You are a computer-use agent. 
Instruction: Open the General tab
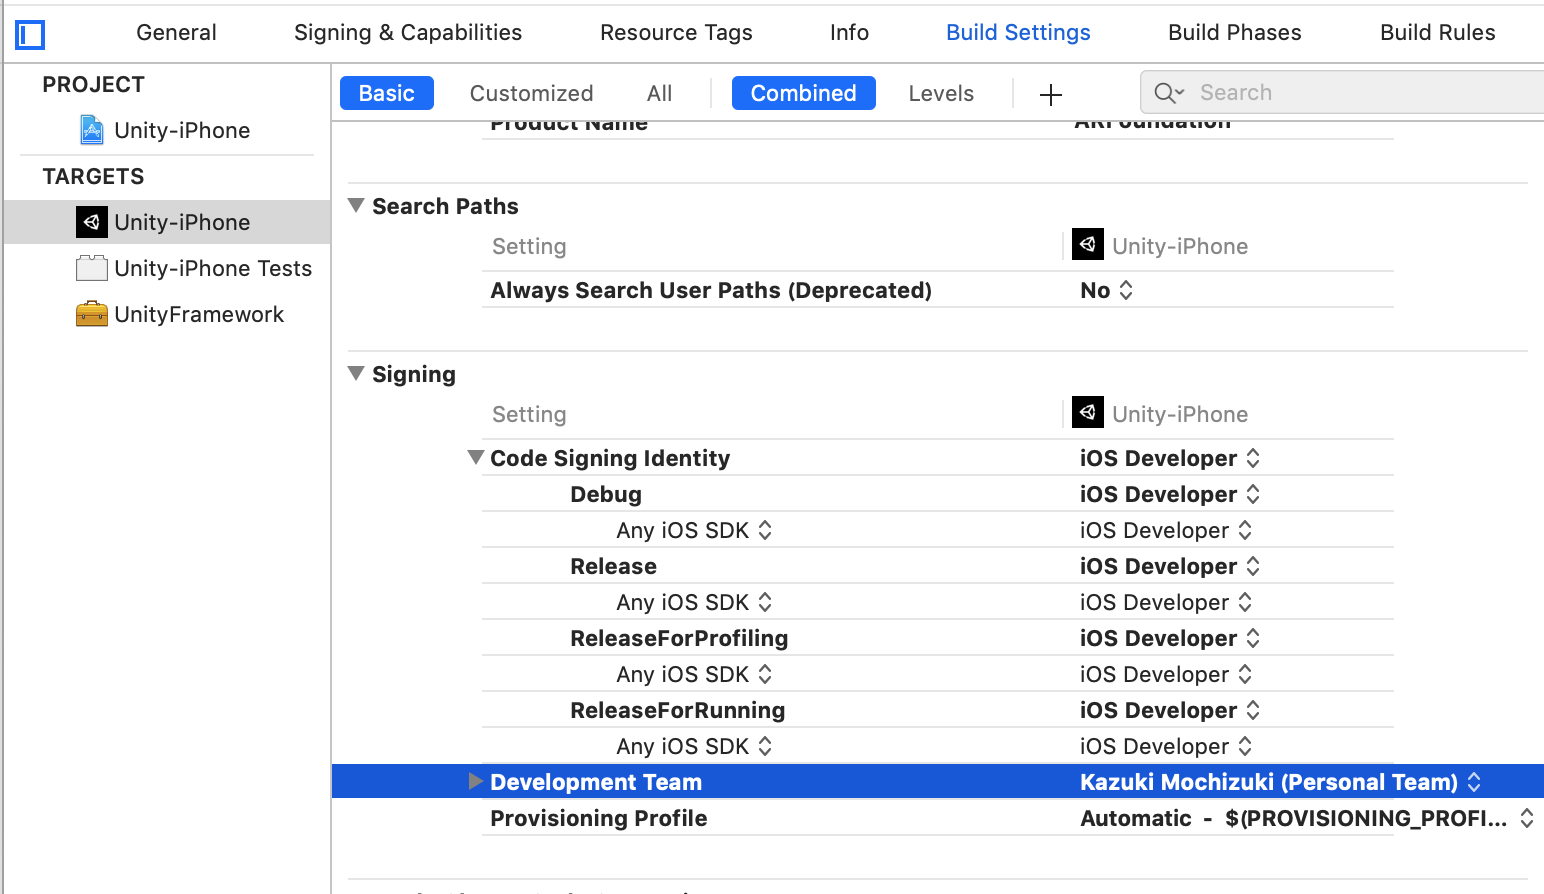176,32
